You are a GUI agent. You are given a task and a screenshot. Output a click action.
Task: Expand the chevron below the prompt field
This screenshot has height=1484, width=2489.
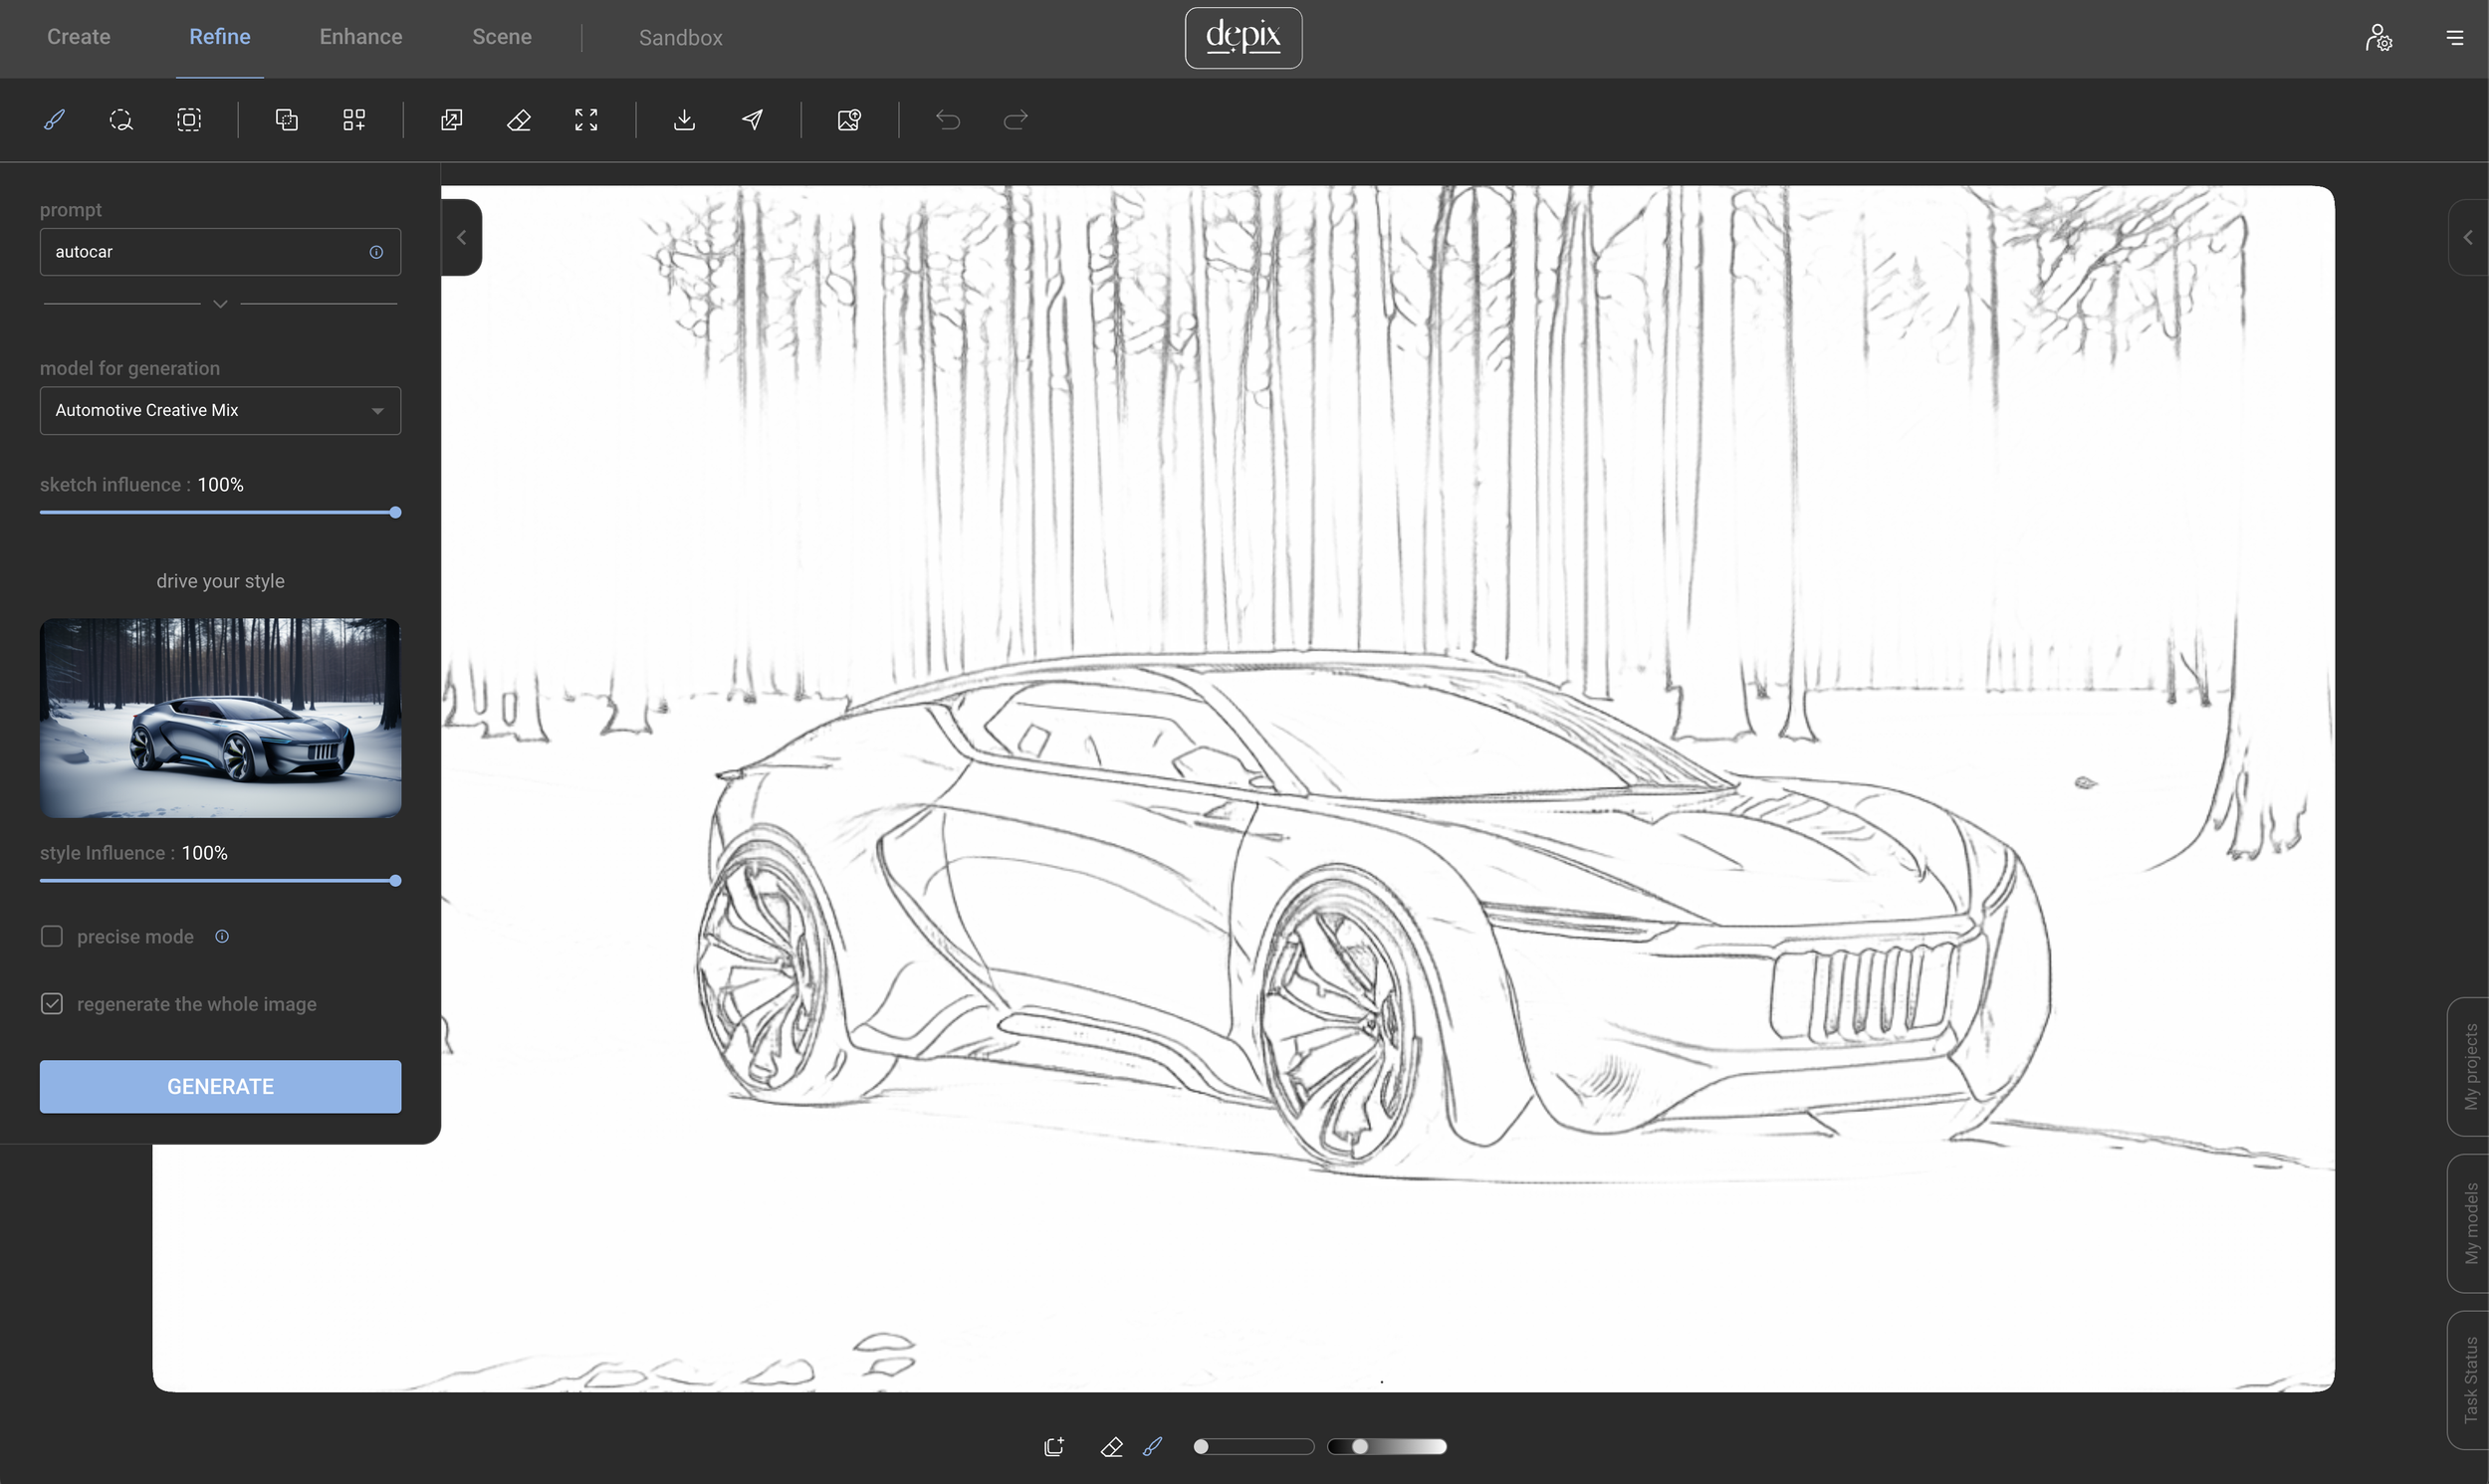[x=220, y=304]
